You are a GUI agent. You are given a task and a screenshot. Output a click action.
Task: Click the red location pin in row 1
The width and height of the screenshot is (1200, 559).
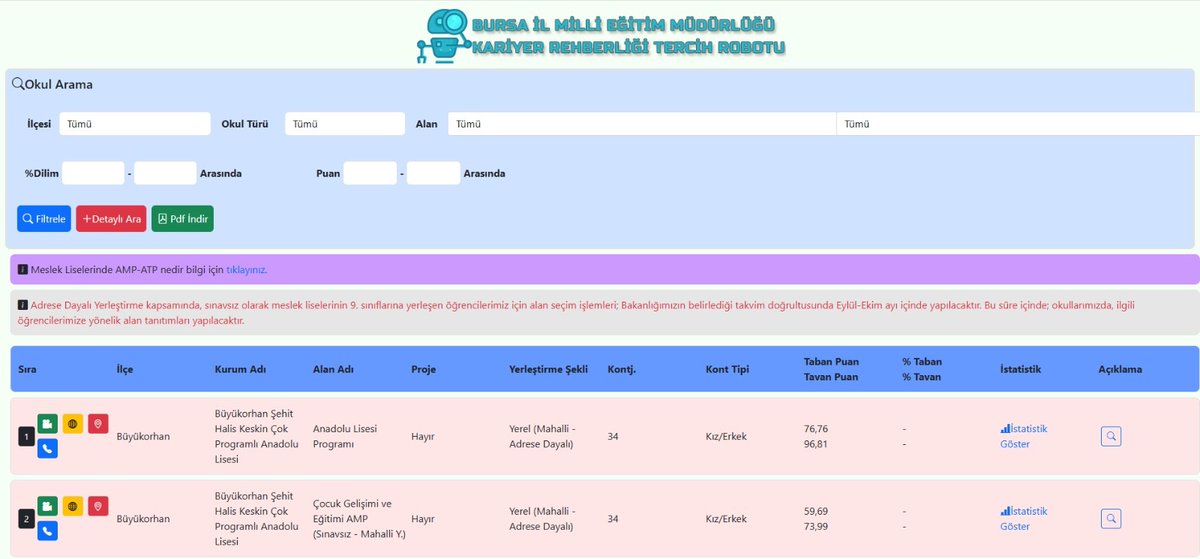[98, 423]
